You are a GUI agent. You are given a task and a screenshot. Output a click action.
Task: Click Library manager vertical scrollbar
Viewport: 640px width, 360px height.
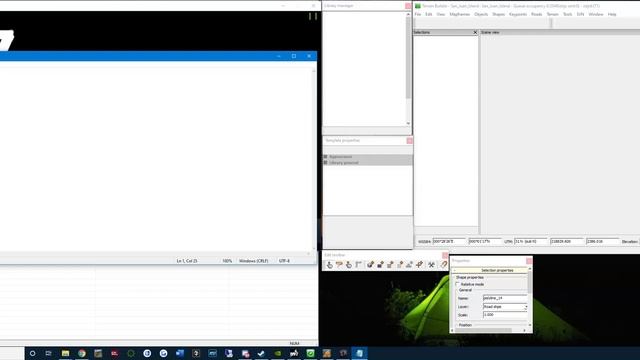408,69
